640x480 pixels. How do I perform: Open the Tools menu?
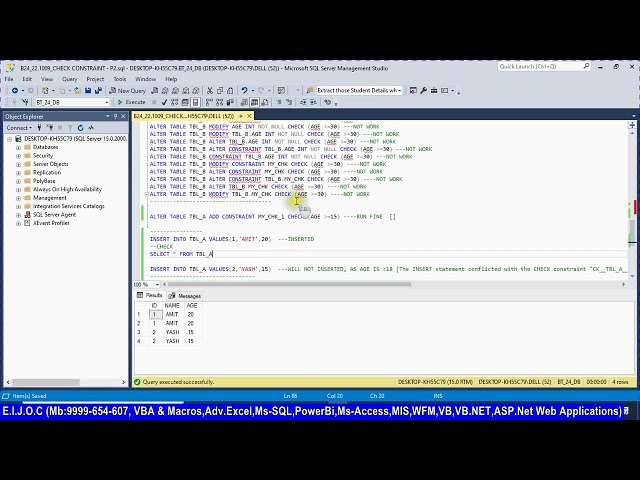tap(120, 79)
